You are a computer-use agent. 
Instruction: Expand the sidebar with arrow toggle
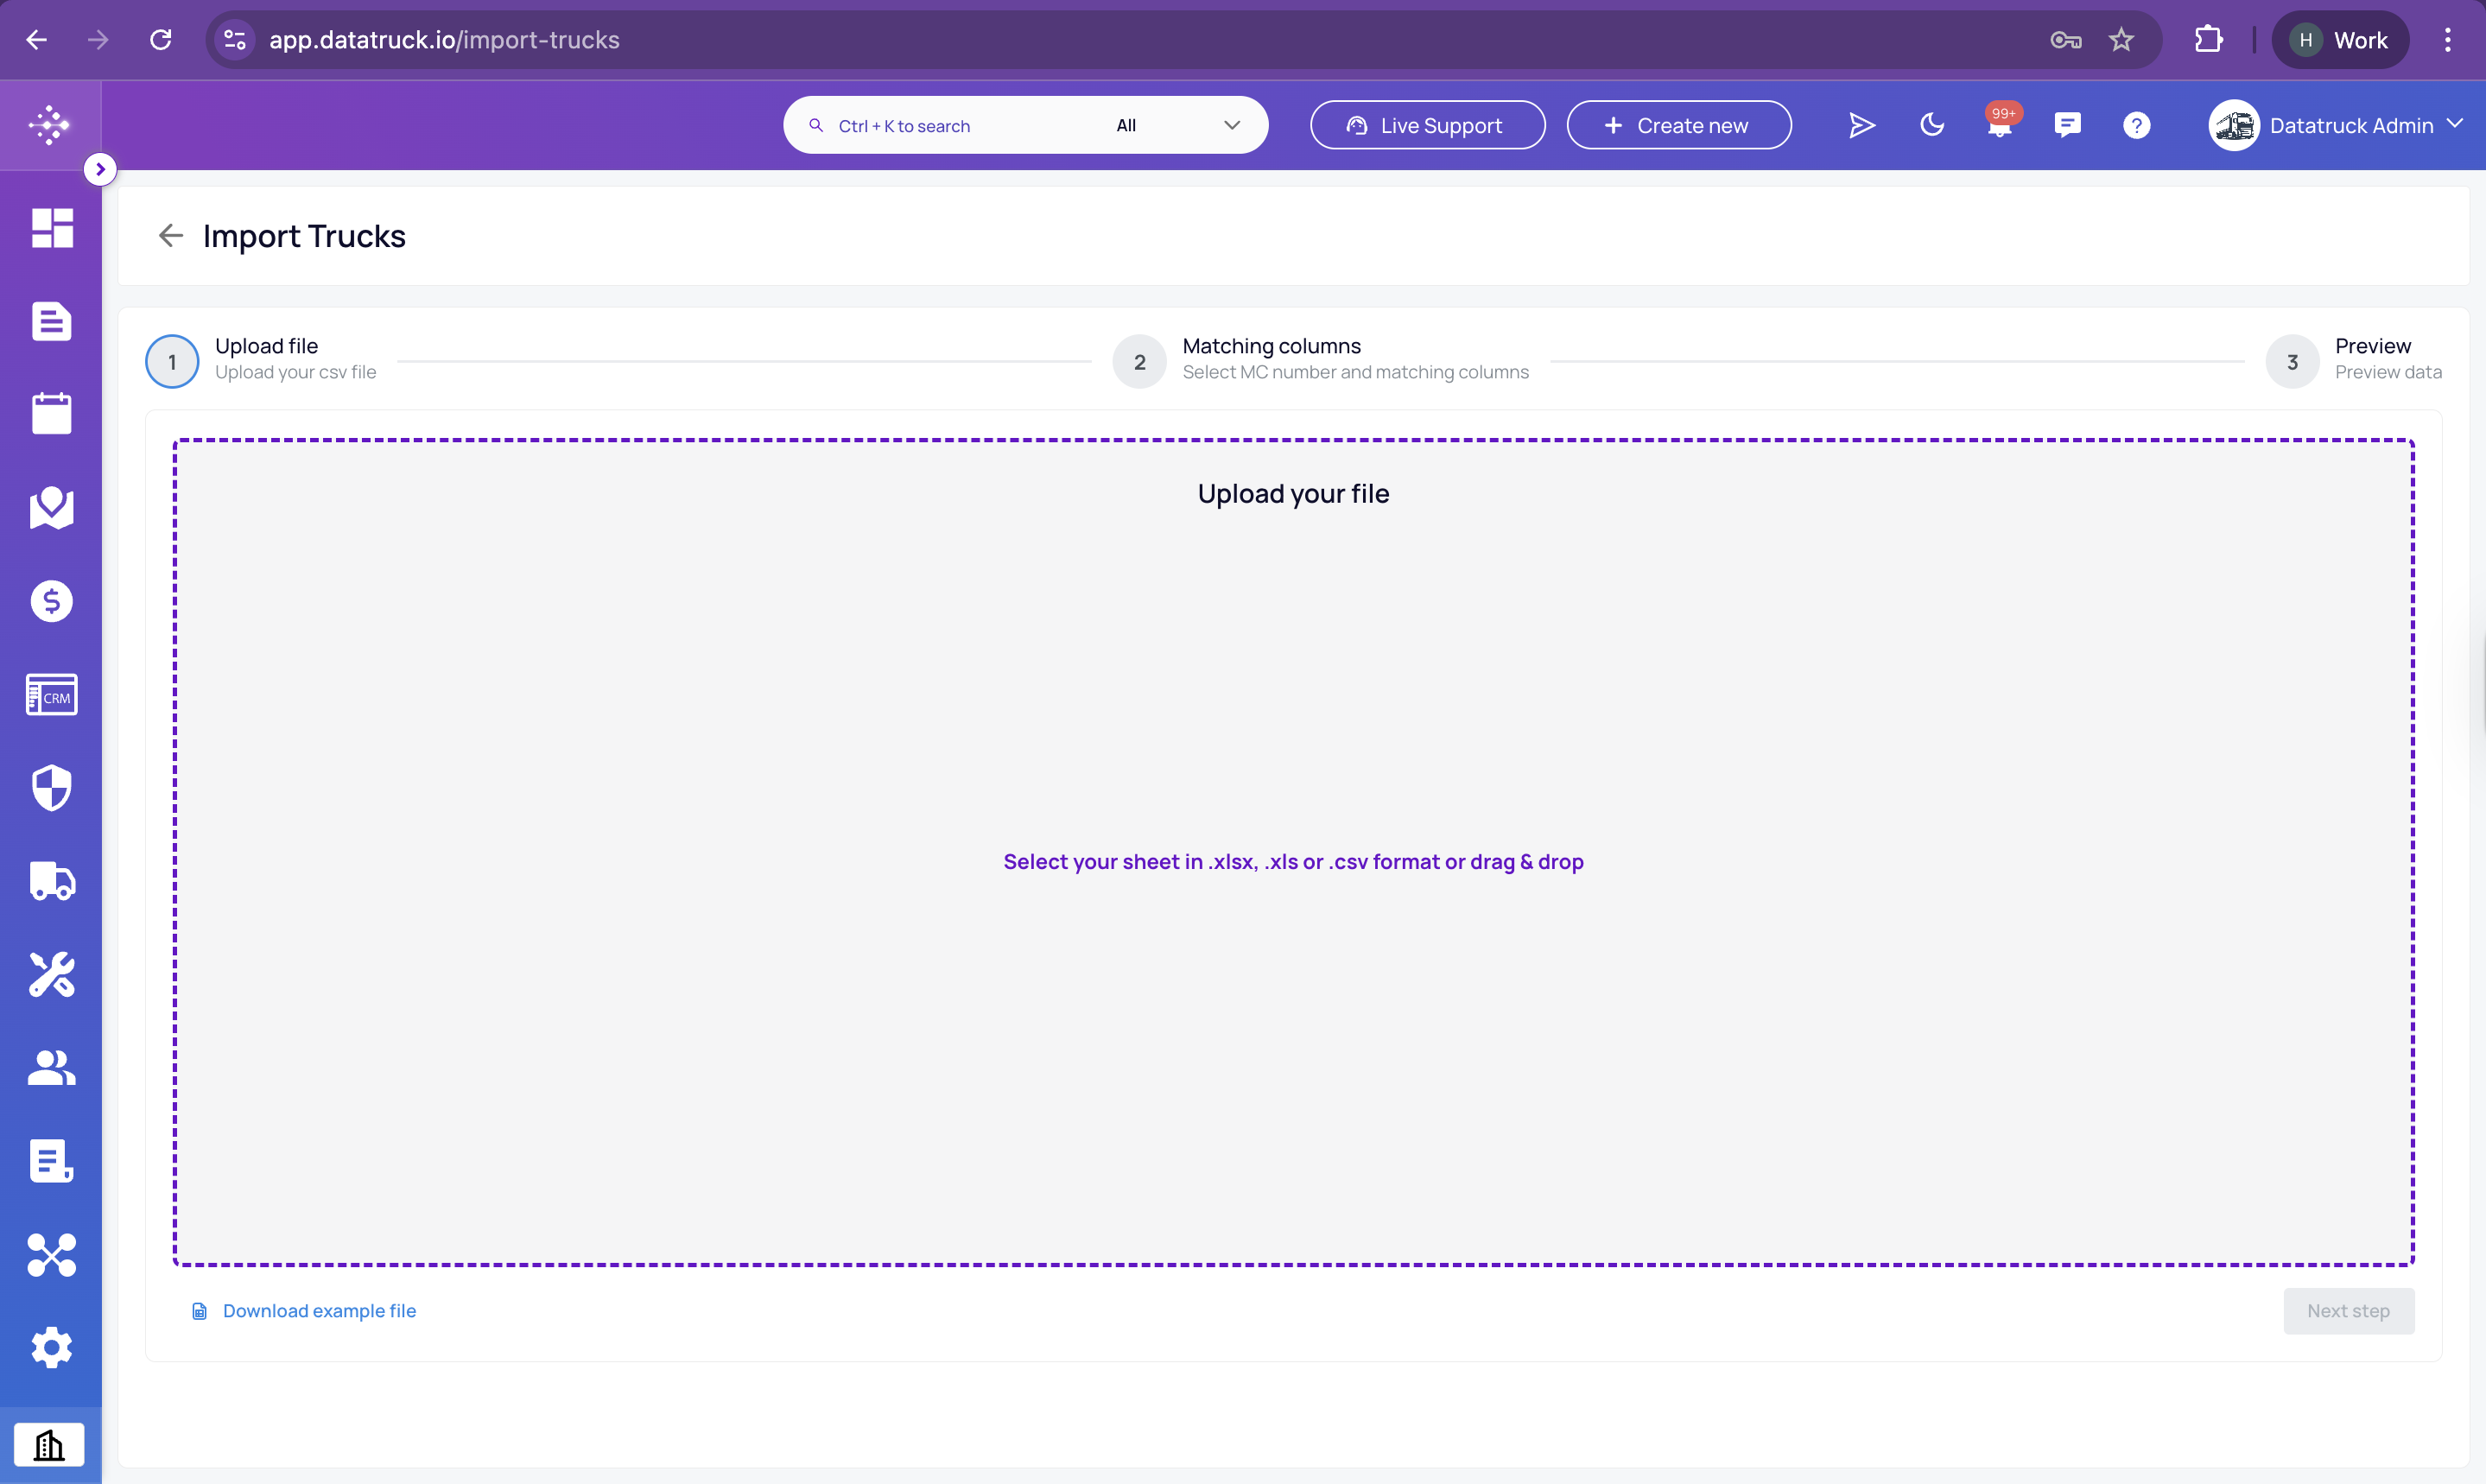pyautogui.click(x=99, y=169)
